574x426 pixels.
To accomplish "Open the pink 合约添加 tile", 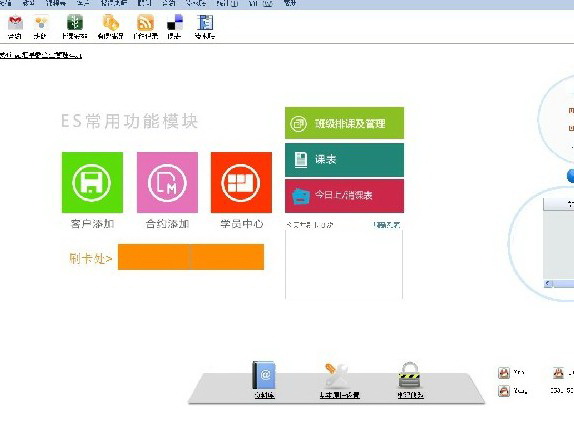I will (x=167, y=182).
